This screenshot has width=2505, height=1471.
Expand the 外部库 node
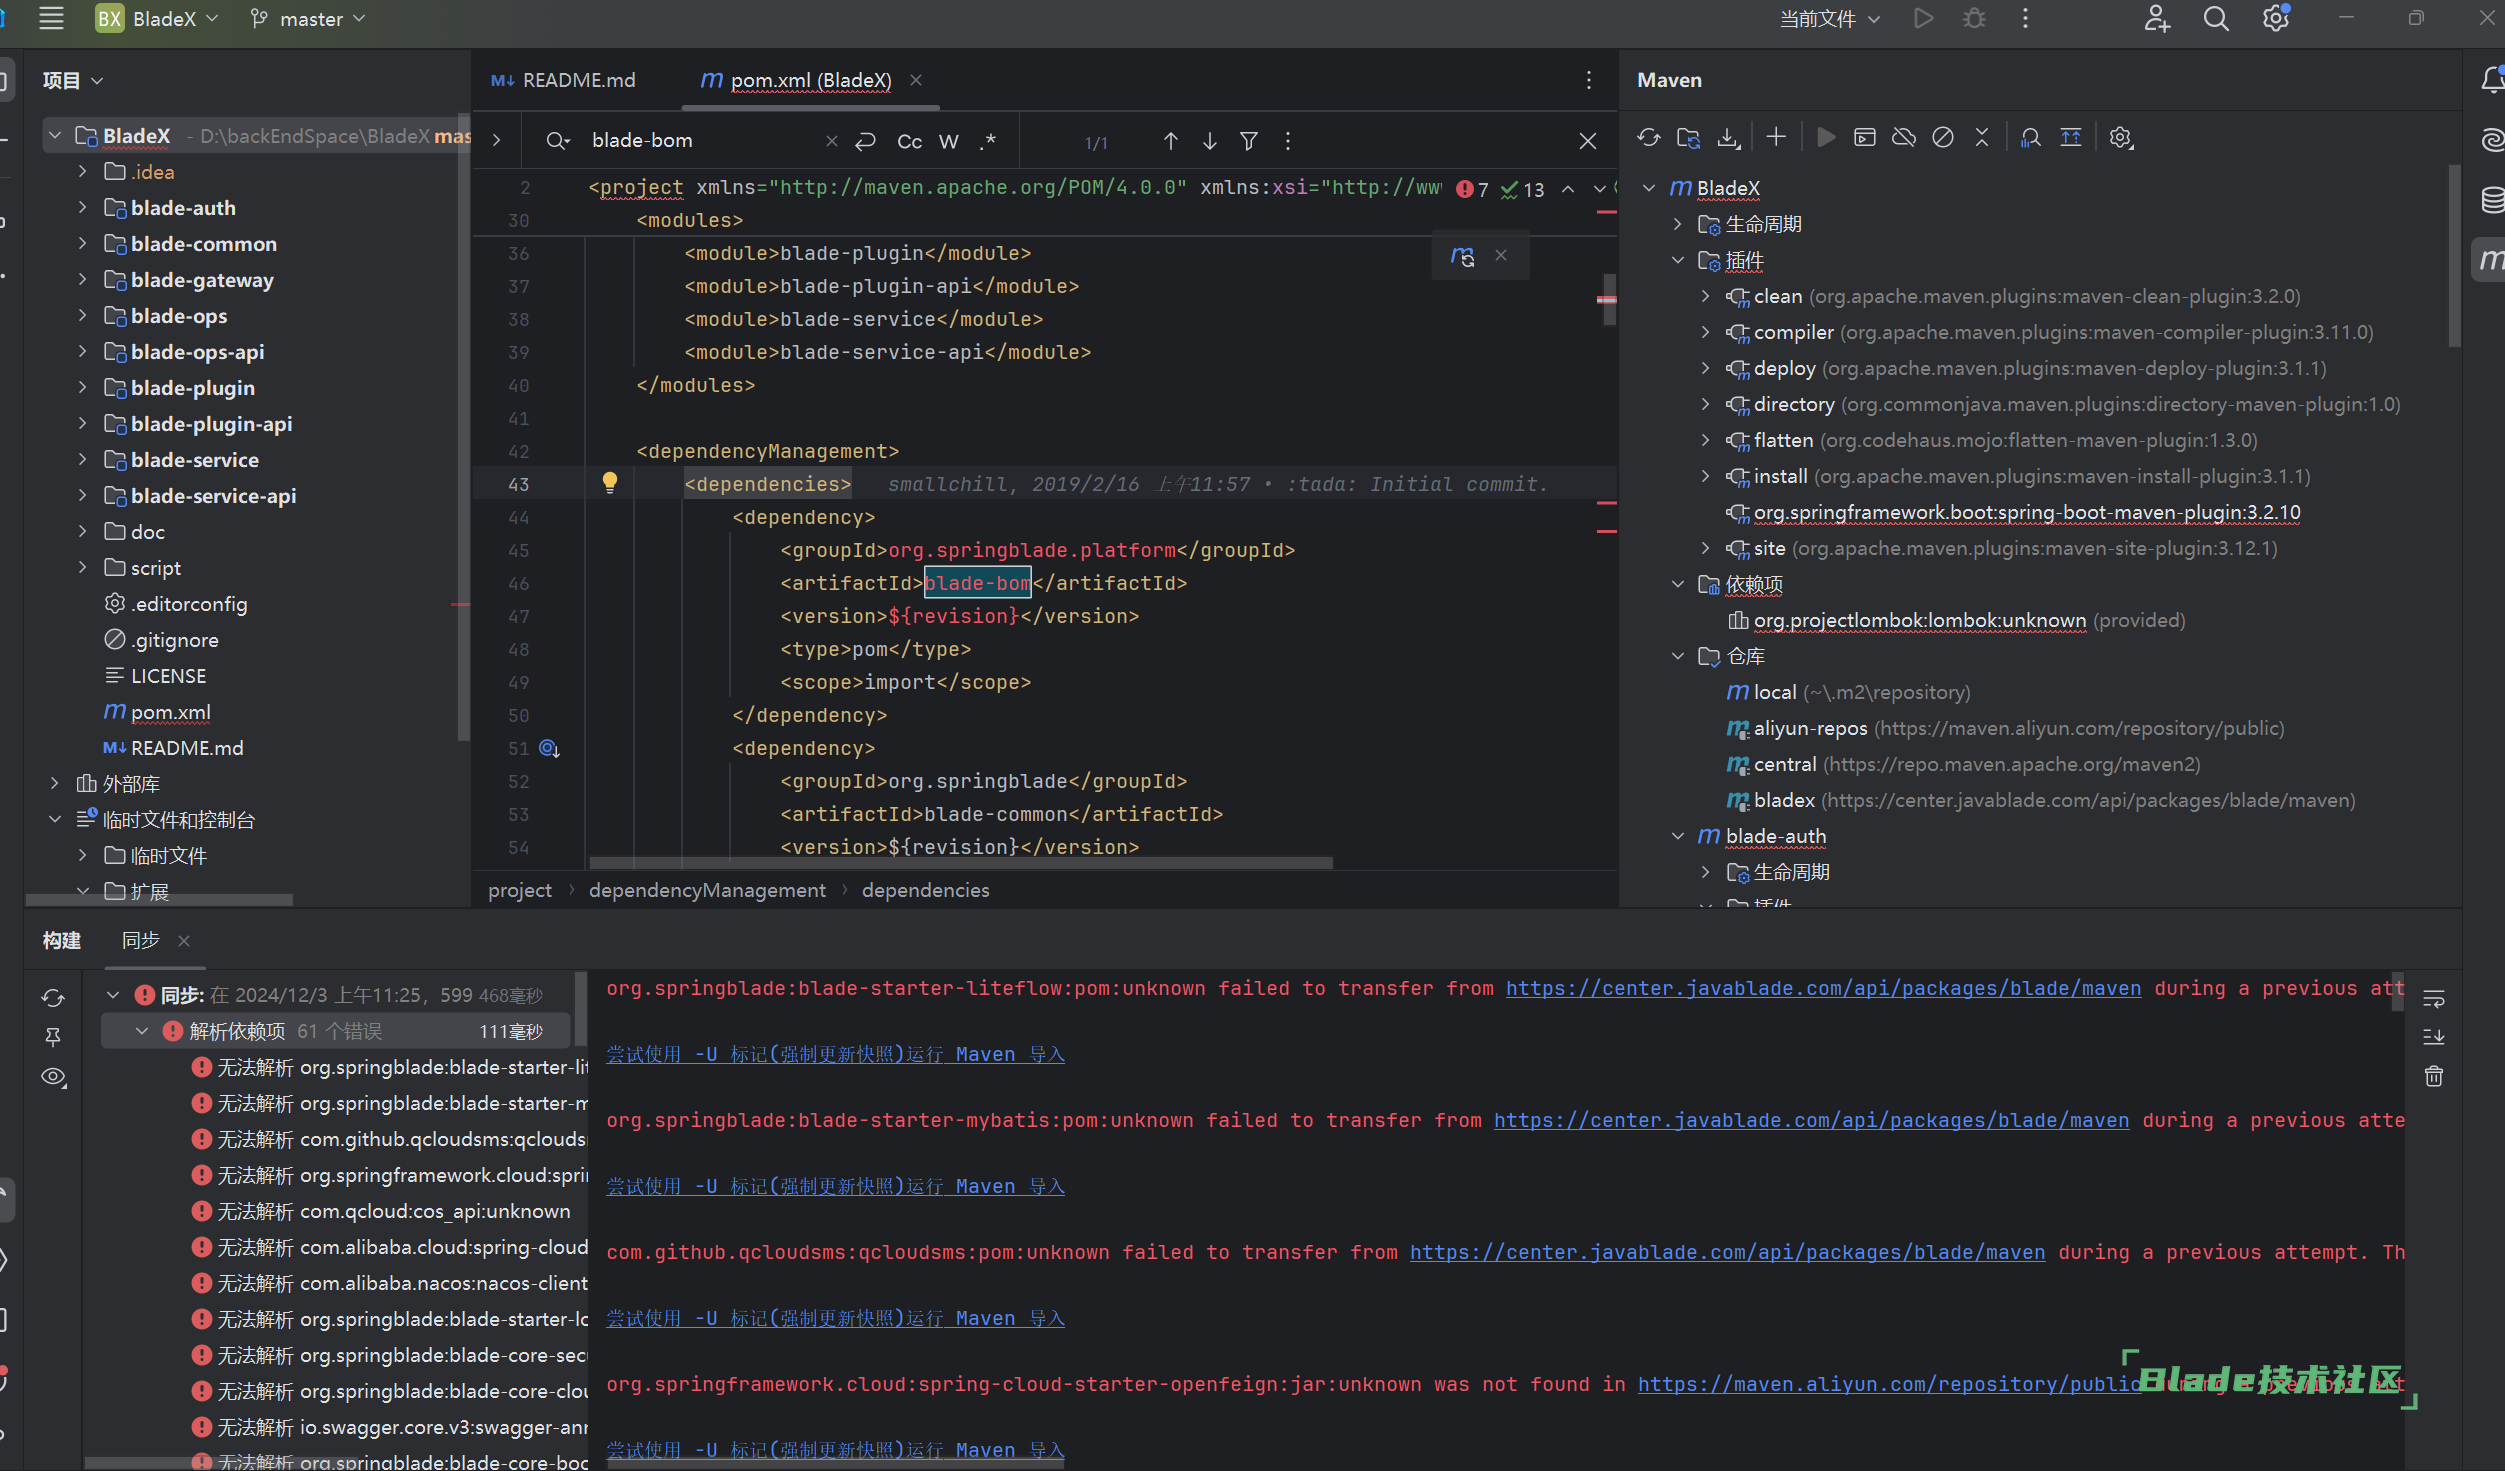point(55,784)
